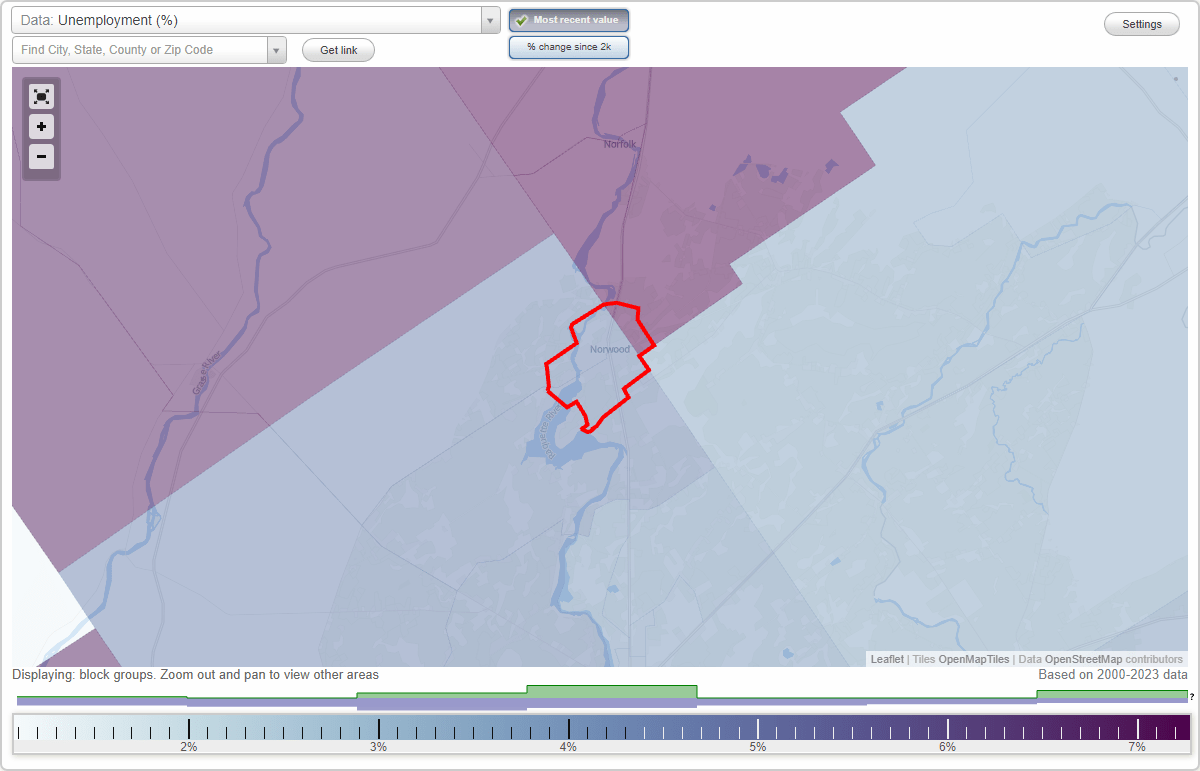Click the green histogram bar above the legend
This screenshot has width=1200, height=771.
[612, 692]
